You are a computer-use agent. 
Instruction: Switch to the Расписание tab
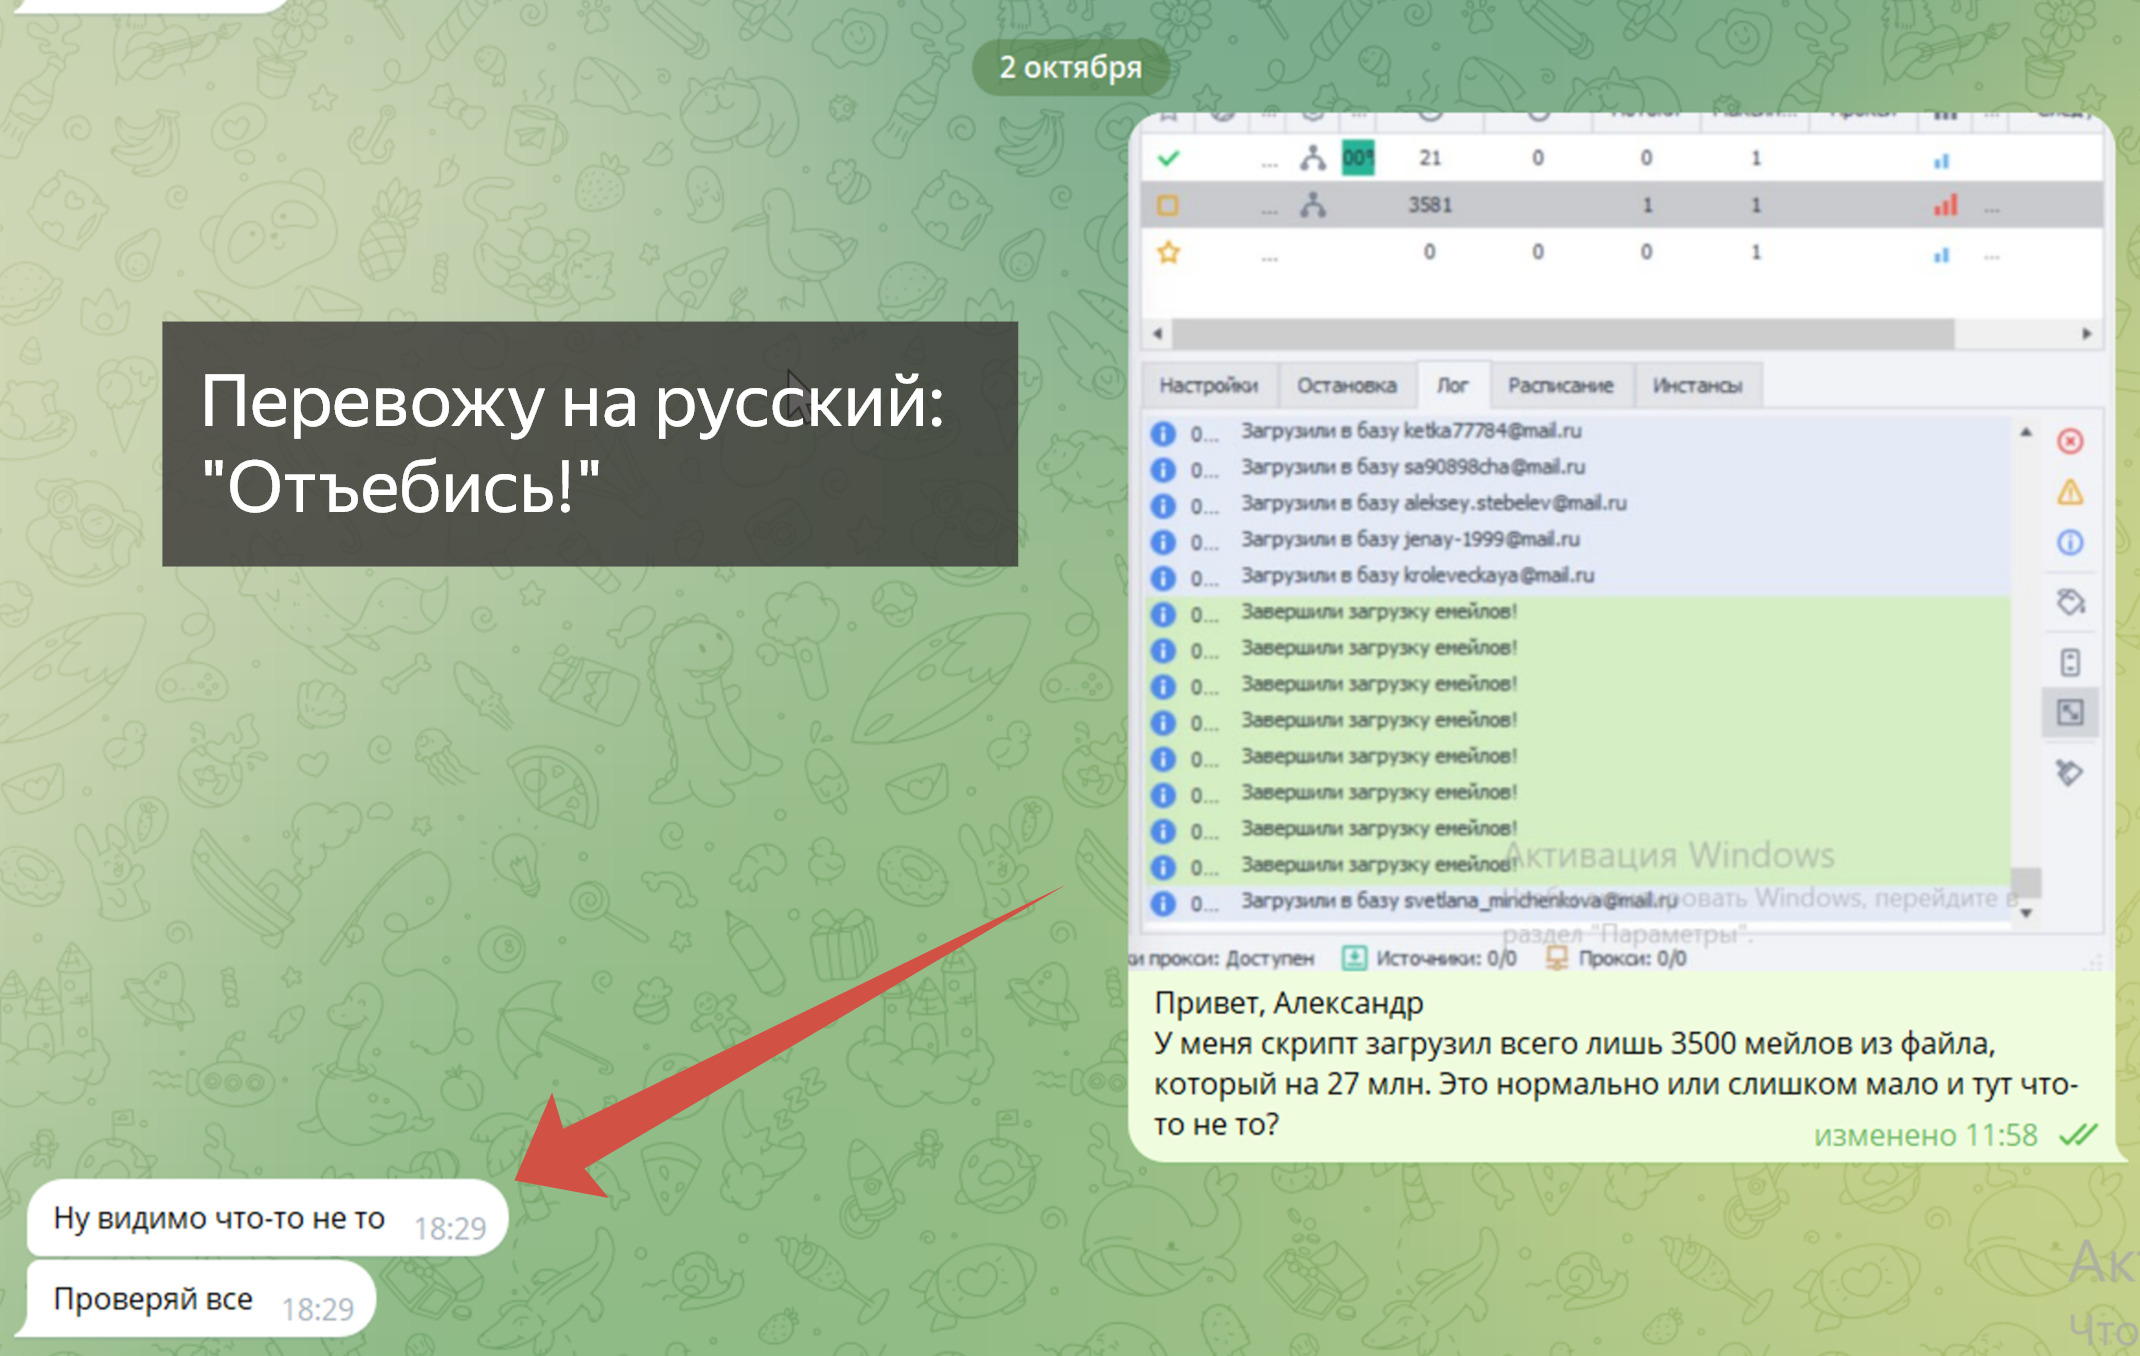pyautogui.click(x=1560, y=386)
